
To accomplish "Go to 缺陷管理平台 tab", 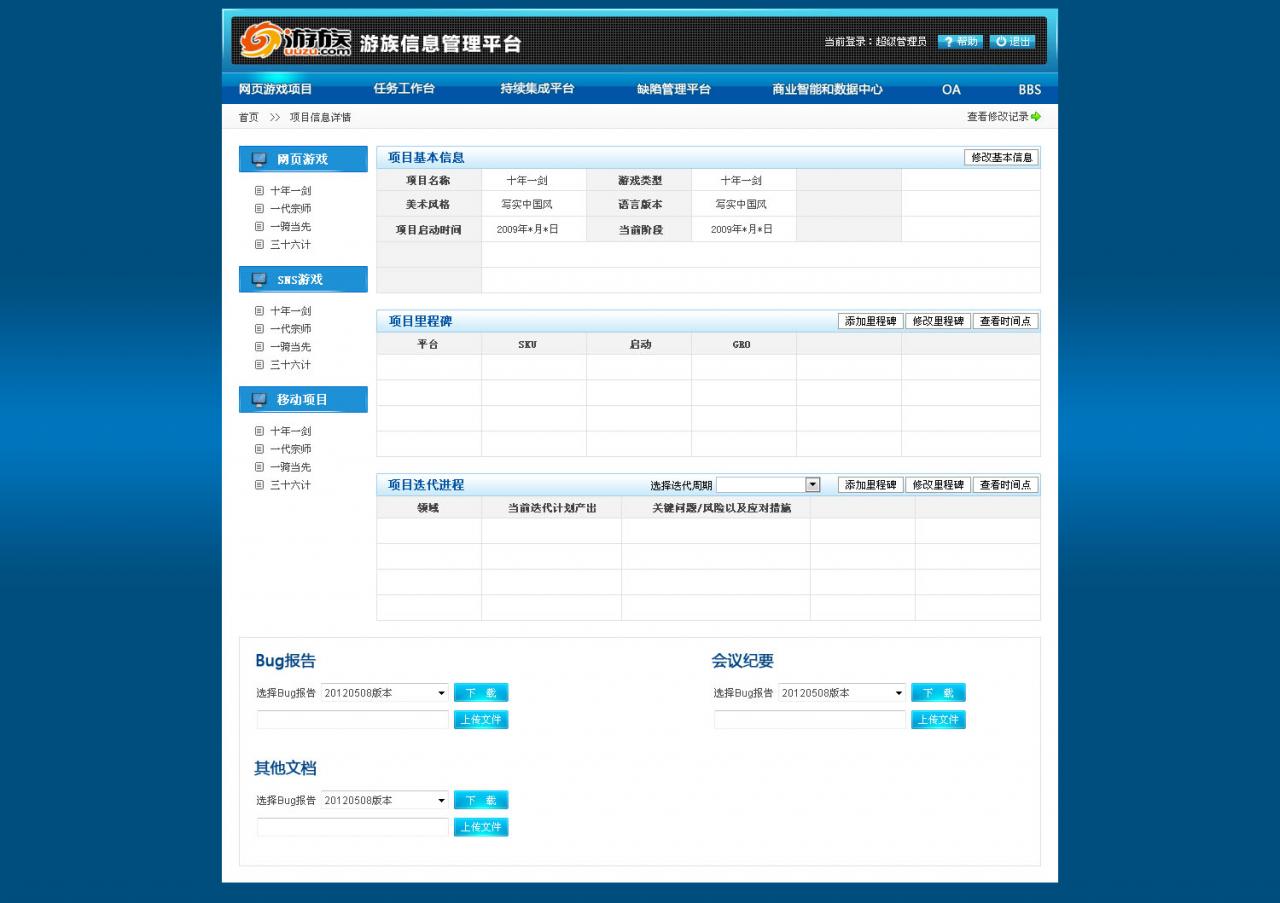I will pyautogui.click(x=673, y=89).
